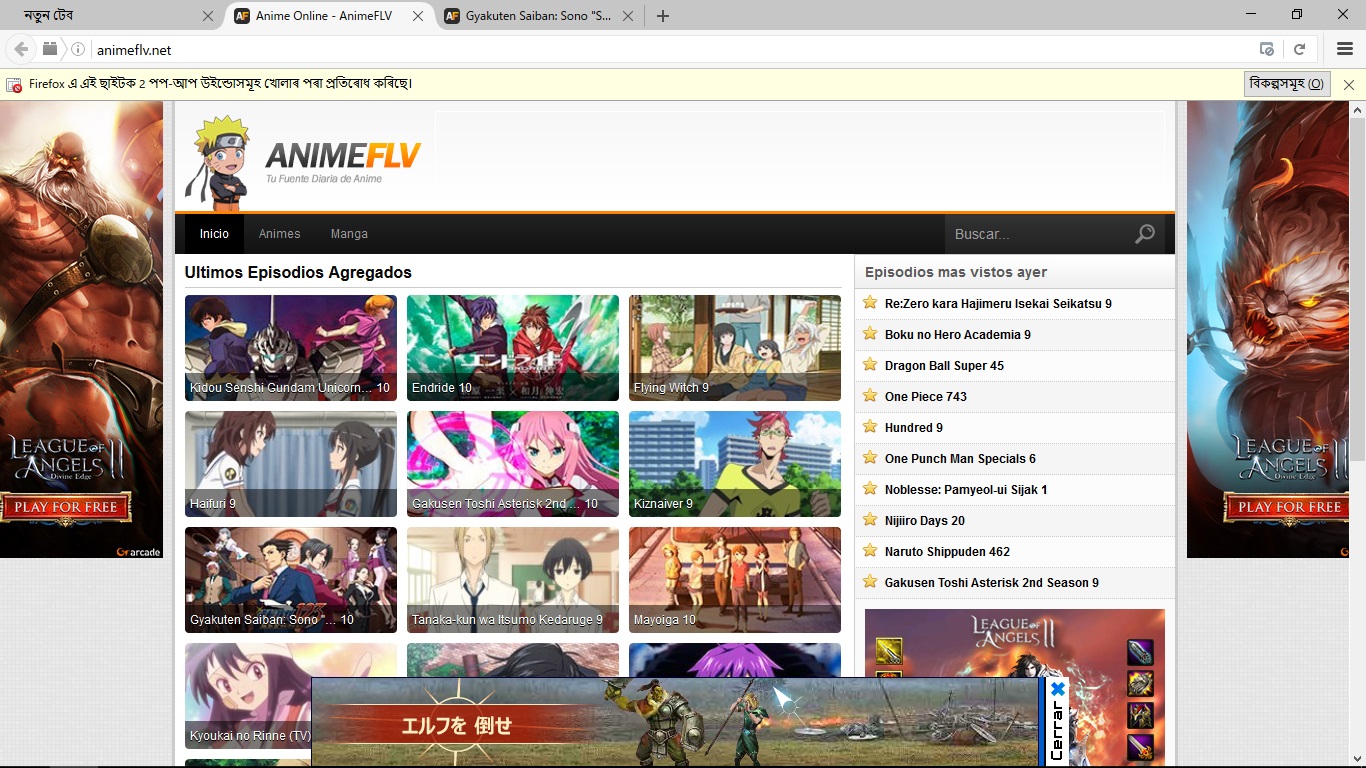Open Kidou Senshi Gundam Unicorn episode thumbnail
This screenshot has width=1366, height=768.
click(x=291, y=348)
